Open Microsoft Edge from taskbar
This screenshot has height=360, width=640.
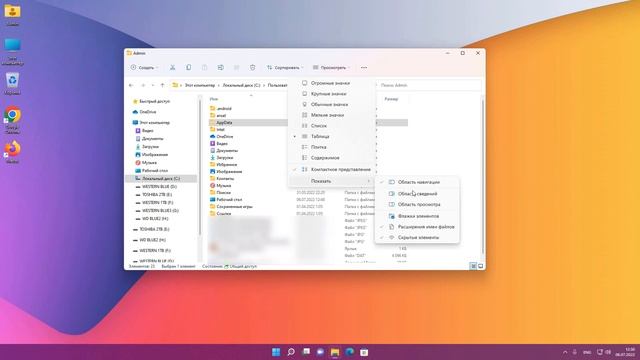pyautogui.click(x=349, y=352)
